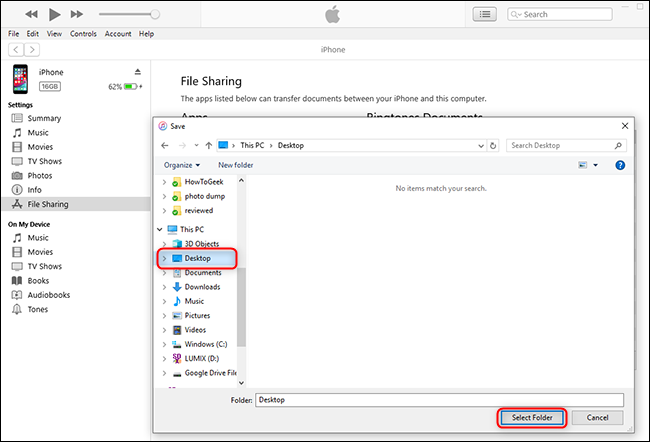This screenshot has height=442, width=650.
Task: Click the Search Desktop field
Action: 566,146
